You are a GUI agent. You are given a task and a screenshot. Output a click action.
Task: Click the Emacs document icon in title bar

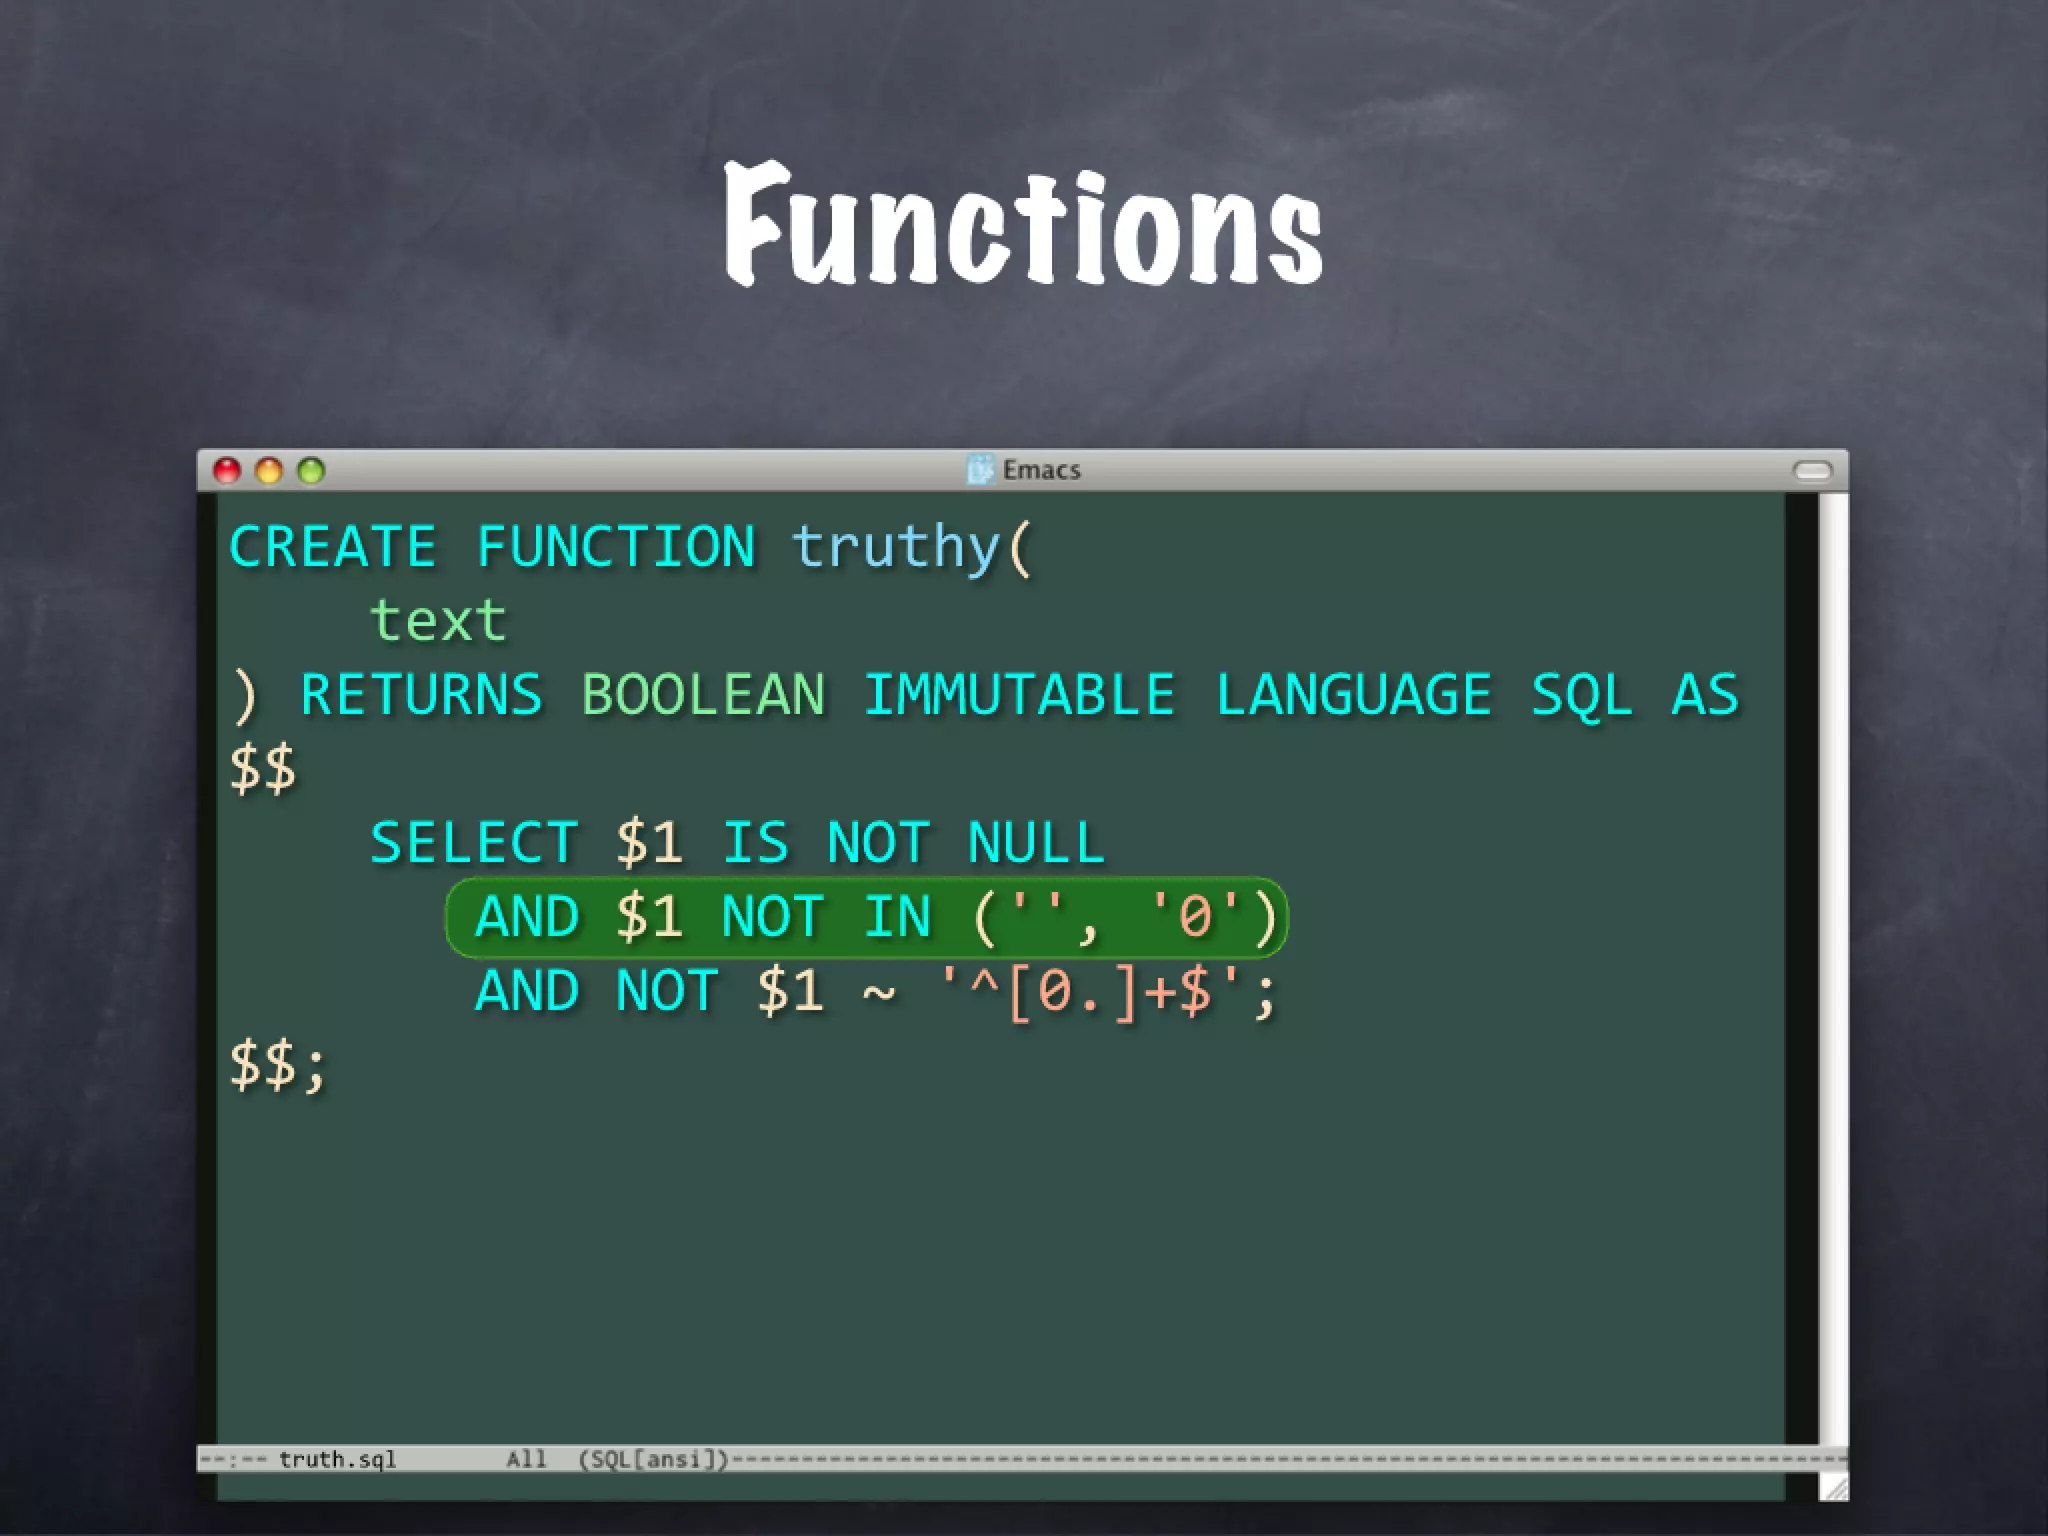(x=981, y=469)
